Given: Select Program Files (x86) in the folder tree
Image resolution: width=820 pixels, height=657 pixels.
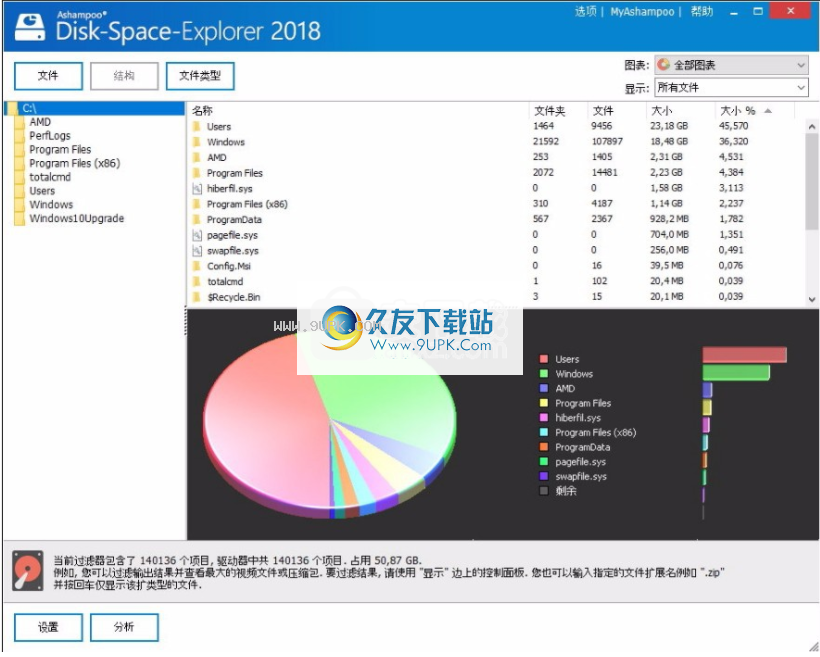Looking at the screenshot, I should [74, 163].
